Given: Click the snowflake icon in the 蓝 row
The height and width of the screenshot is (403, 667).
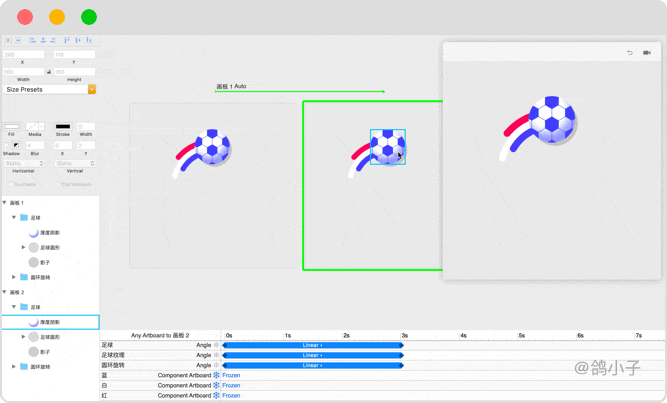Looking at the screenshot, I should pyautogui.click(x=217, y=375).
